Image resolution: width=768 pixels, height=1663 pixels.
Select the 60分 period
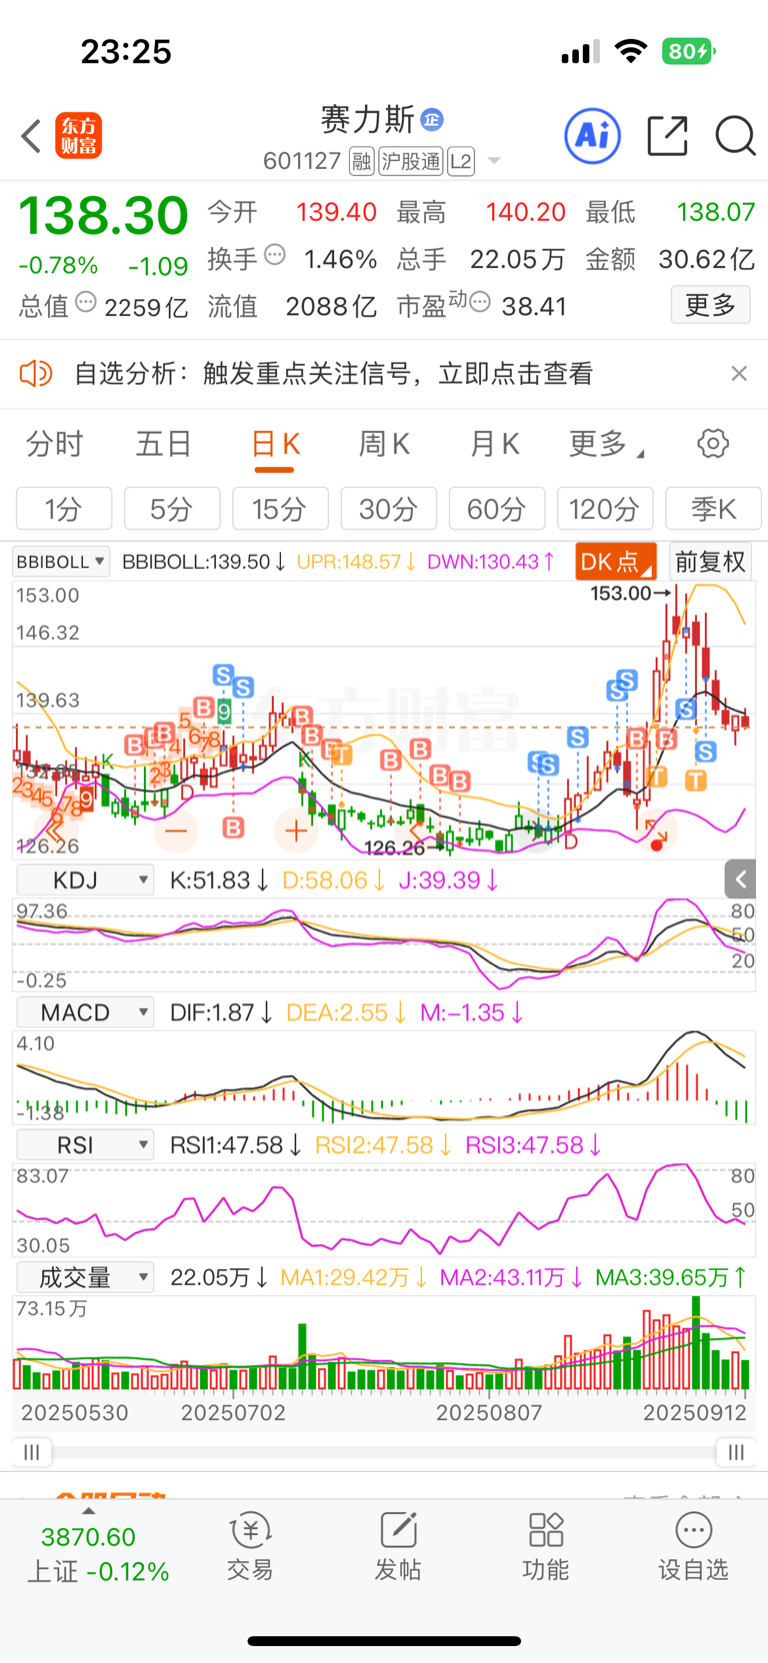497,509
